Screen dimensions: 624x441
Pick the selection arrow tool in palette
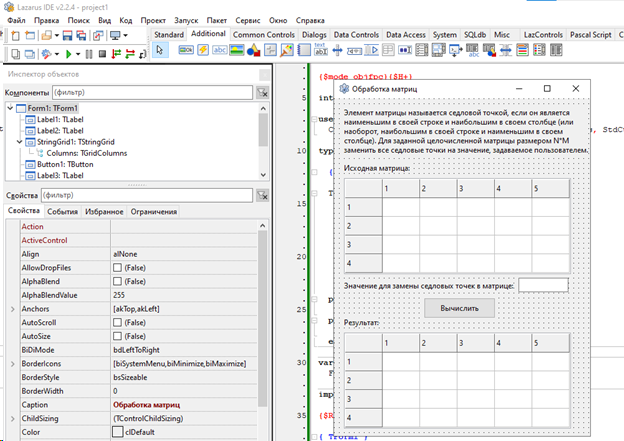pyautogui.click(x=161, y=51)
